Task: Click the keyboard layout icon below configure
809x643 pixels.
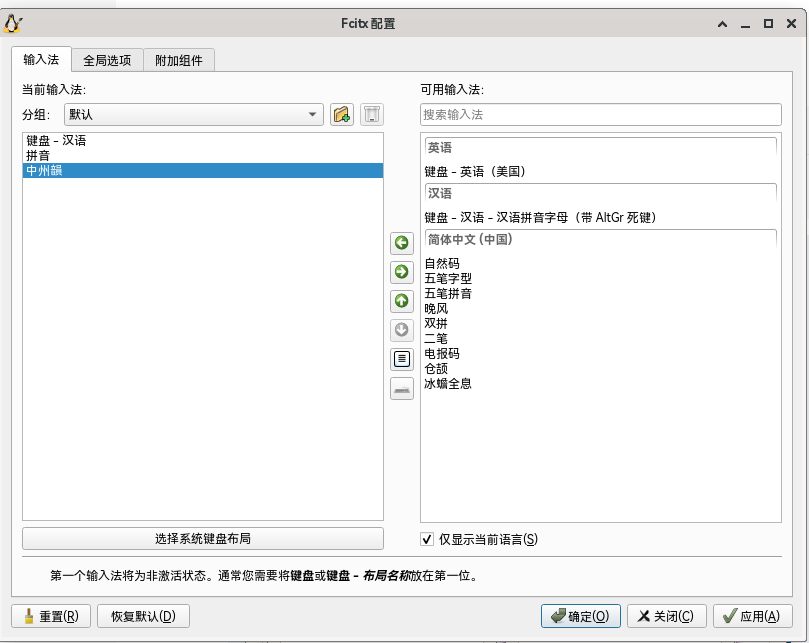Action: click(401, 389)
